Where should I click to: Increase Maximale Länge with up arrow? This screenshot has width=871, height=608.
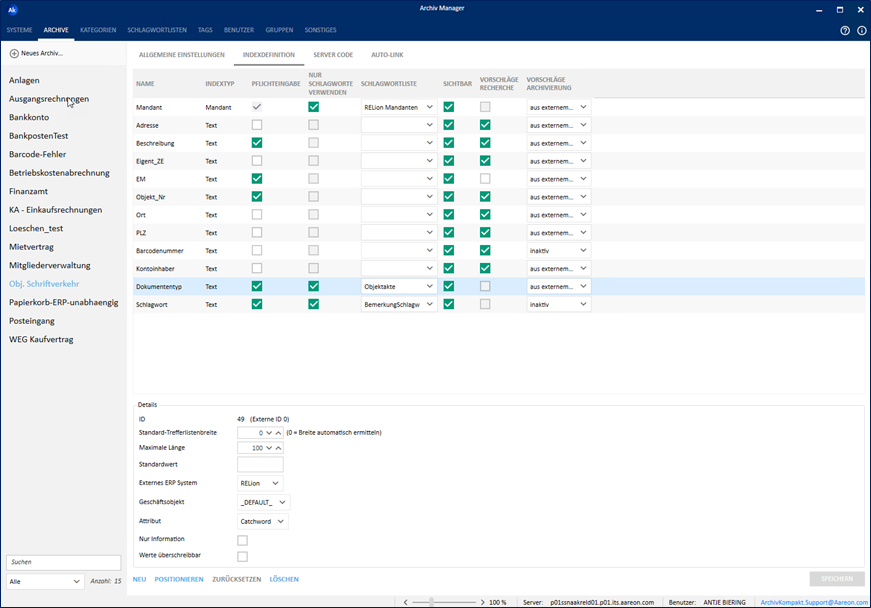[x=278, y=448]
